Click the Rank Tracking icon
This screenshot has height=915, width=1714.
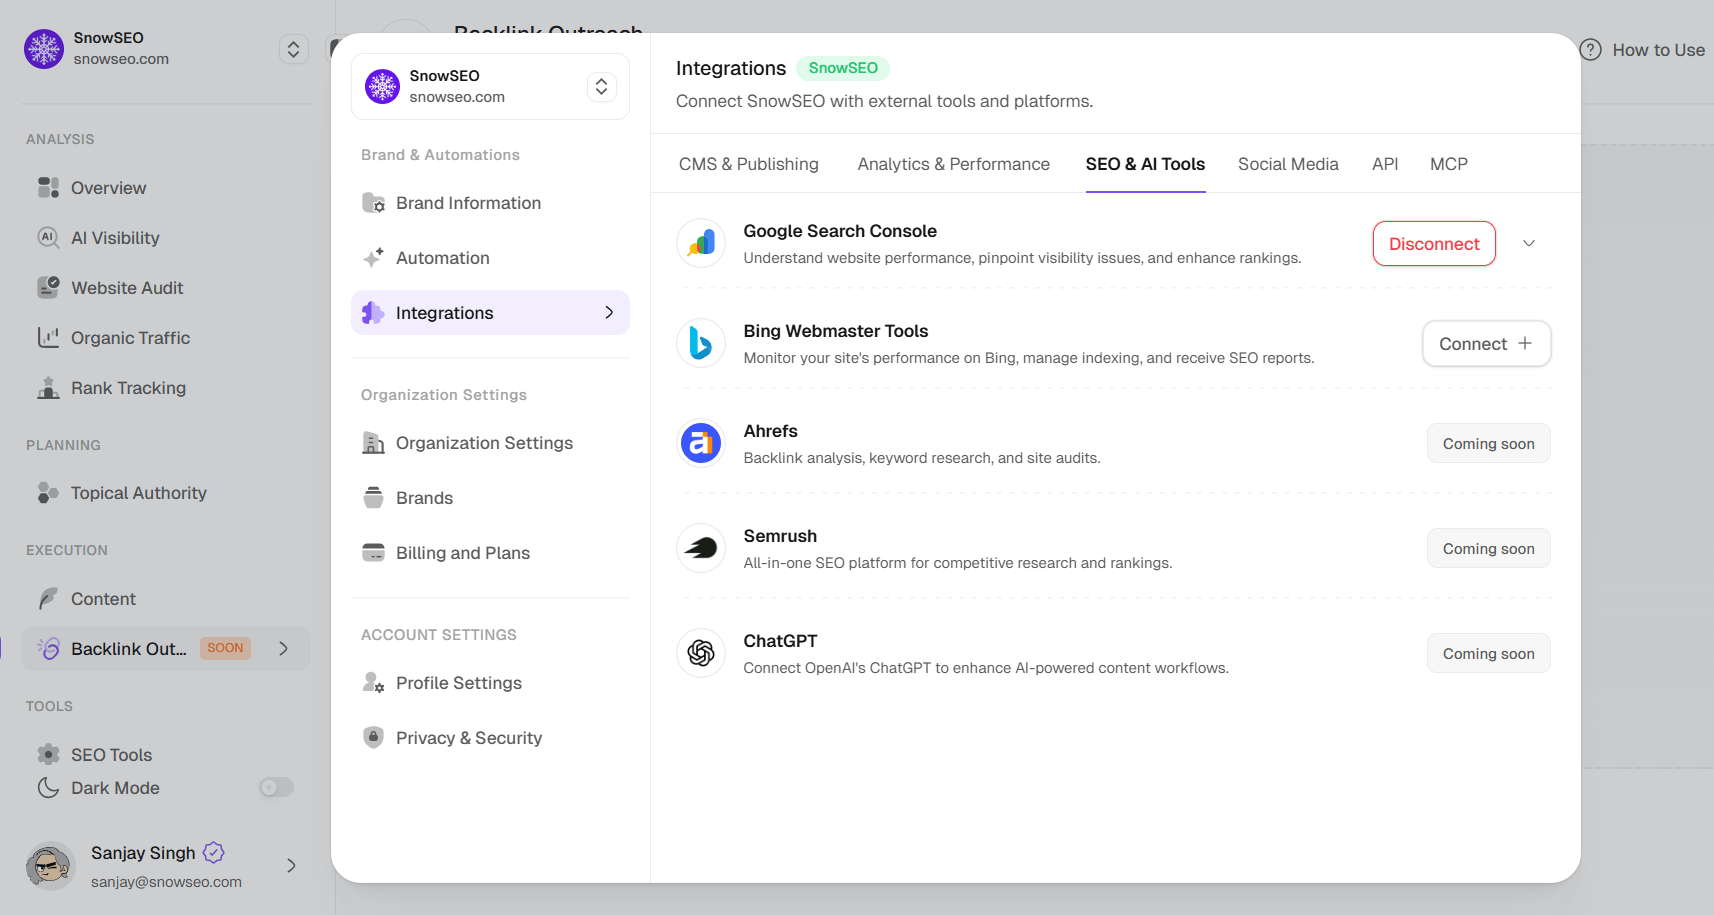click(48, 388)
